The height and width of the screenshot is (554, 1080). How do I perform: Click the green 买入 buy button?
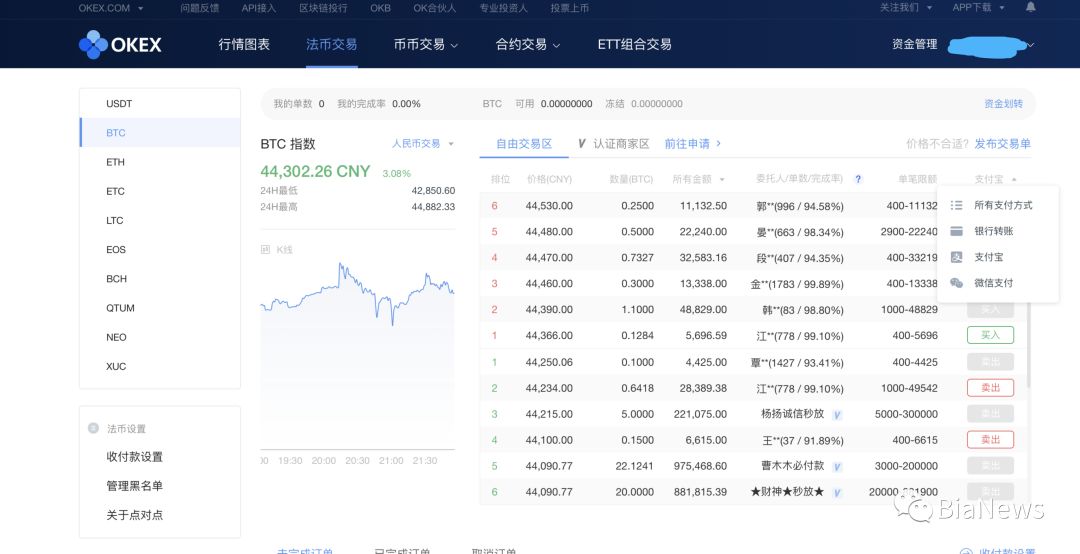[990, 336]
